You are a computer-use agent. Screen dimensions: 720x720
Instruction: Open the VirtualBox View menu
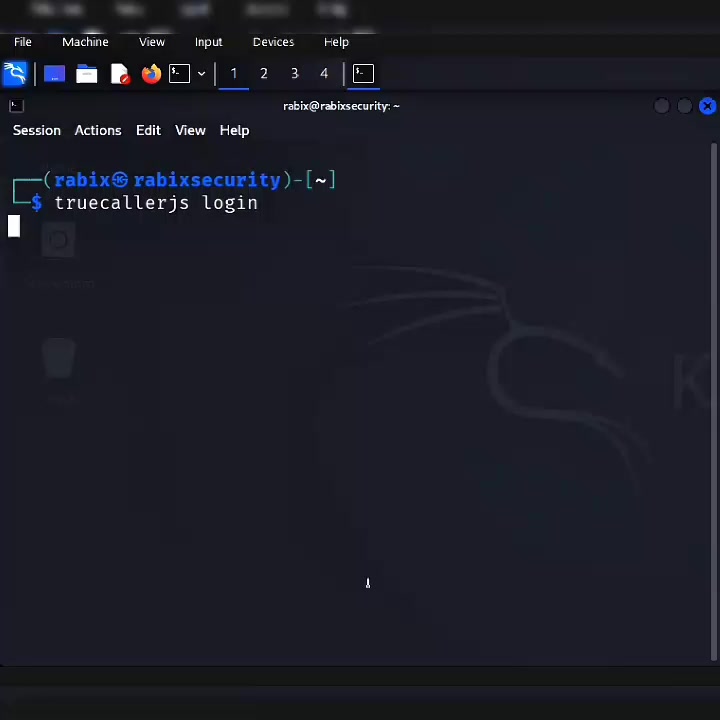pos(152,42)
